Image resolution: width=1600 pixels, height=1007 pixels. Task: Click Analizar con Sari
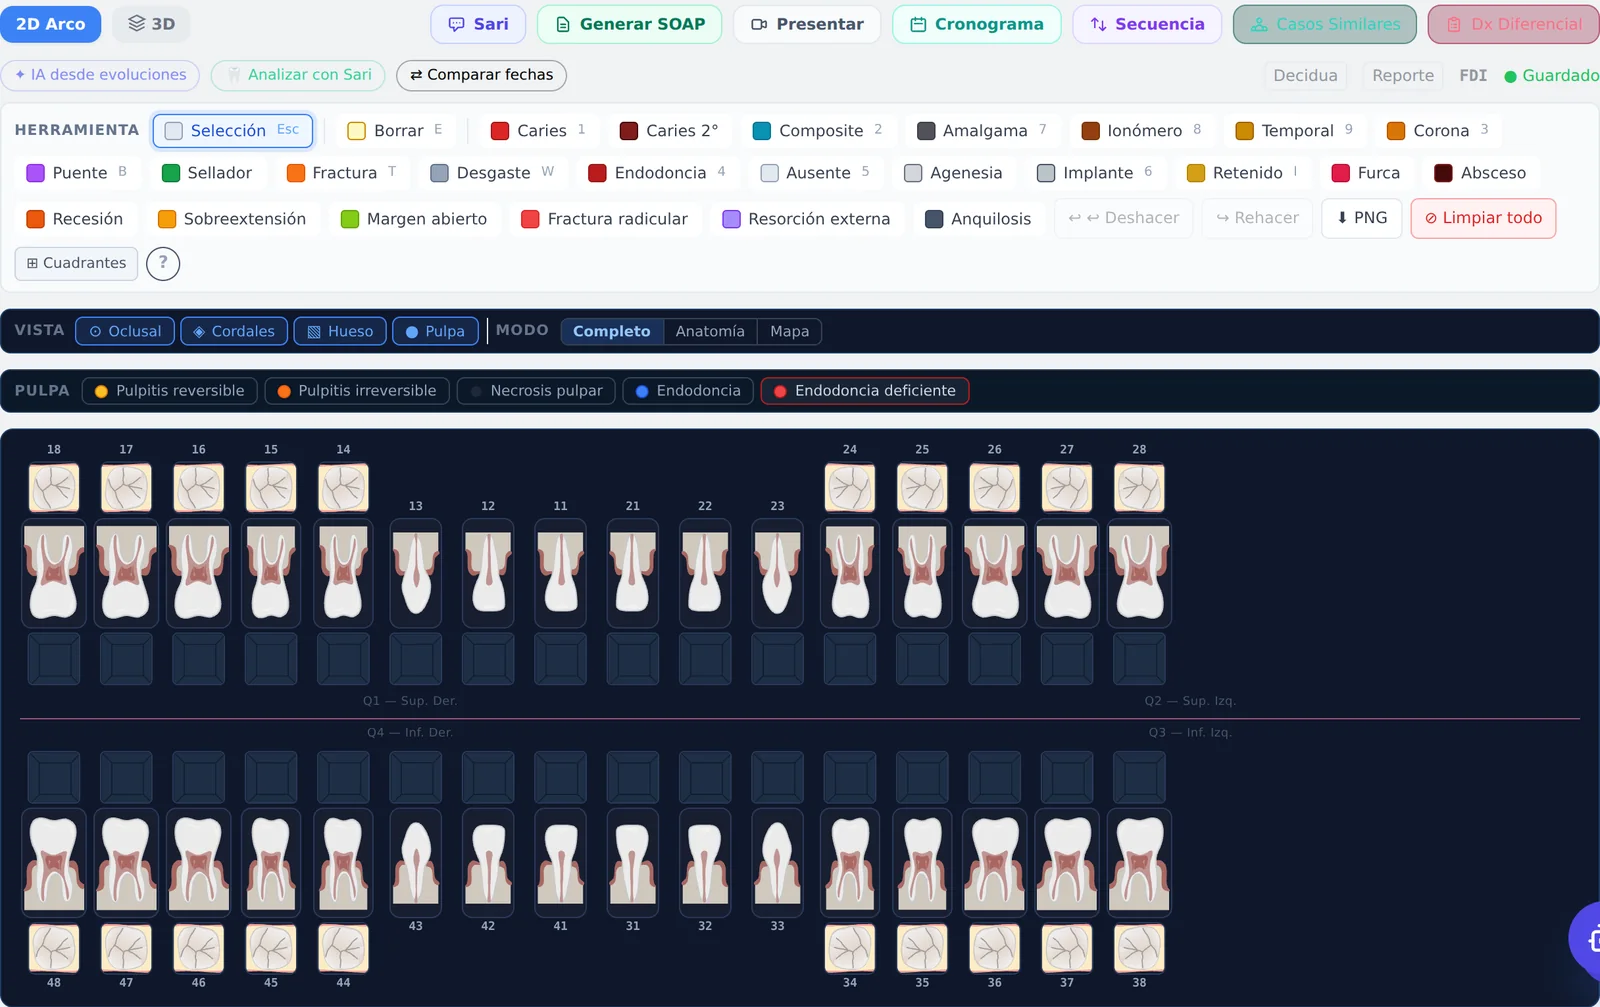[298, 75]
